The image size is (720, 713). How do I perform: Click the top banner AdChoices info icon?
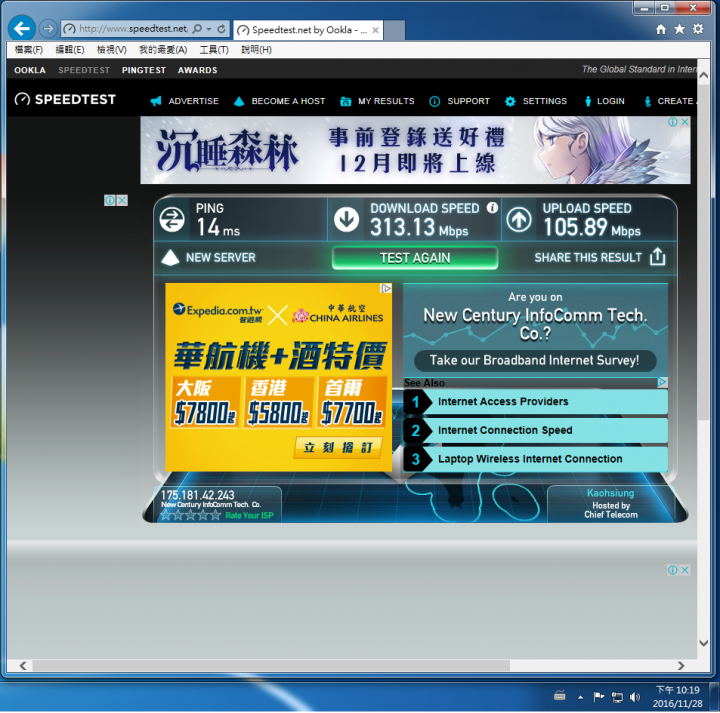pyautogui.click(x=673, y=122)
